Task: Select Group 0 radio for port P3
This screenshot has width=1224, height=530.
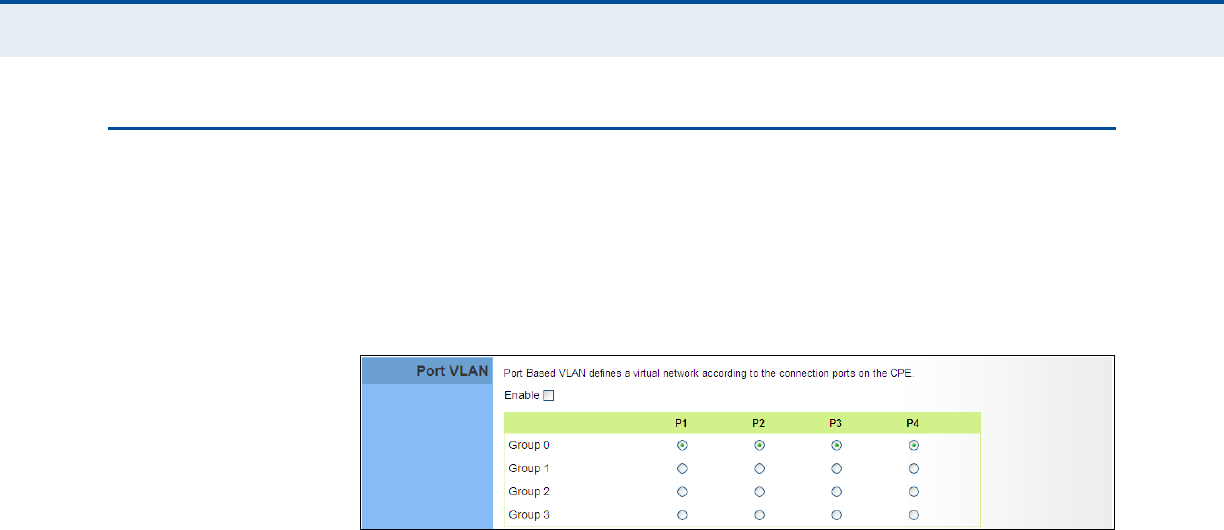Action: [837, 445]
